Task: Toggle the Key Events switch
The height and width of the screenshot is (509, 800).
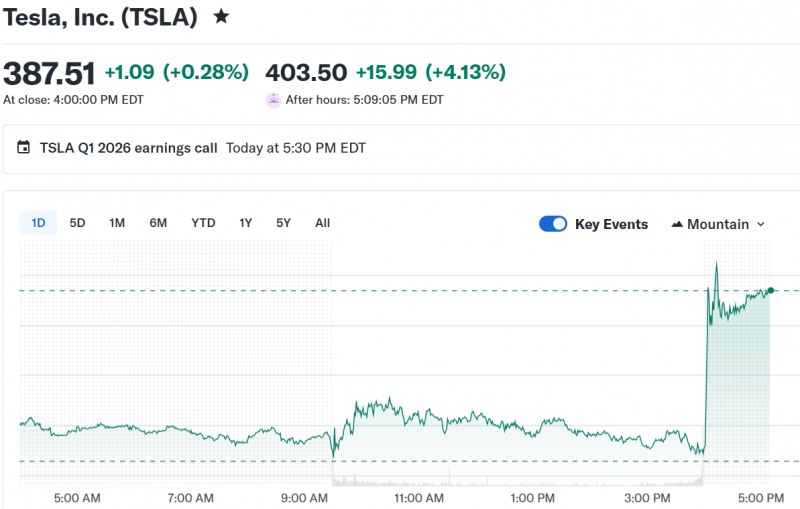Action: tap(553, 224)
